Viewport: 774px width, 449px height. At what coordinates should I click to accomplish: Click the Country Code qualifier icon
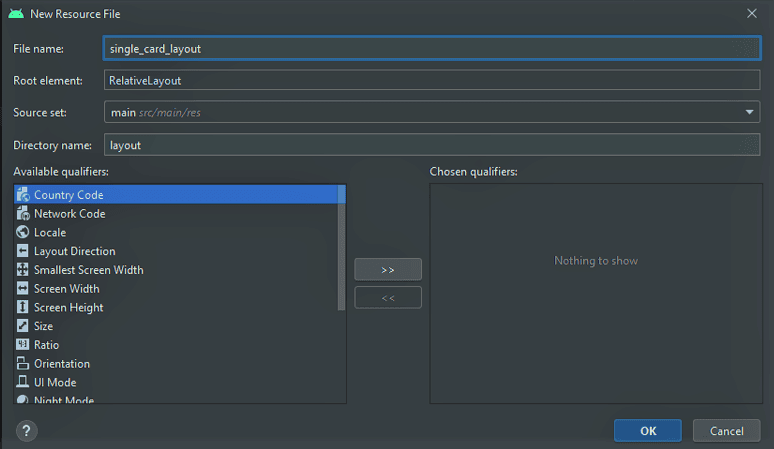pos(23,195)
